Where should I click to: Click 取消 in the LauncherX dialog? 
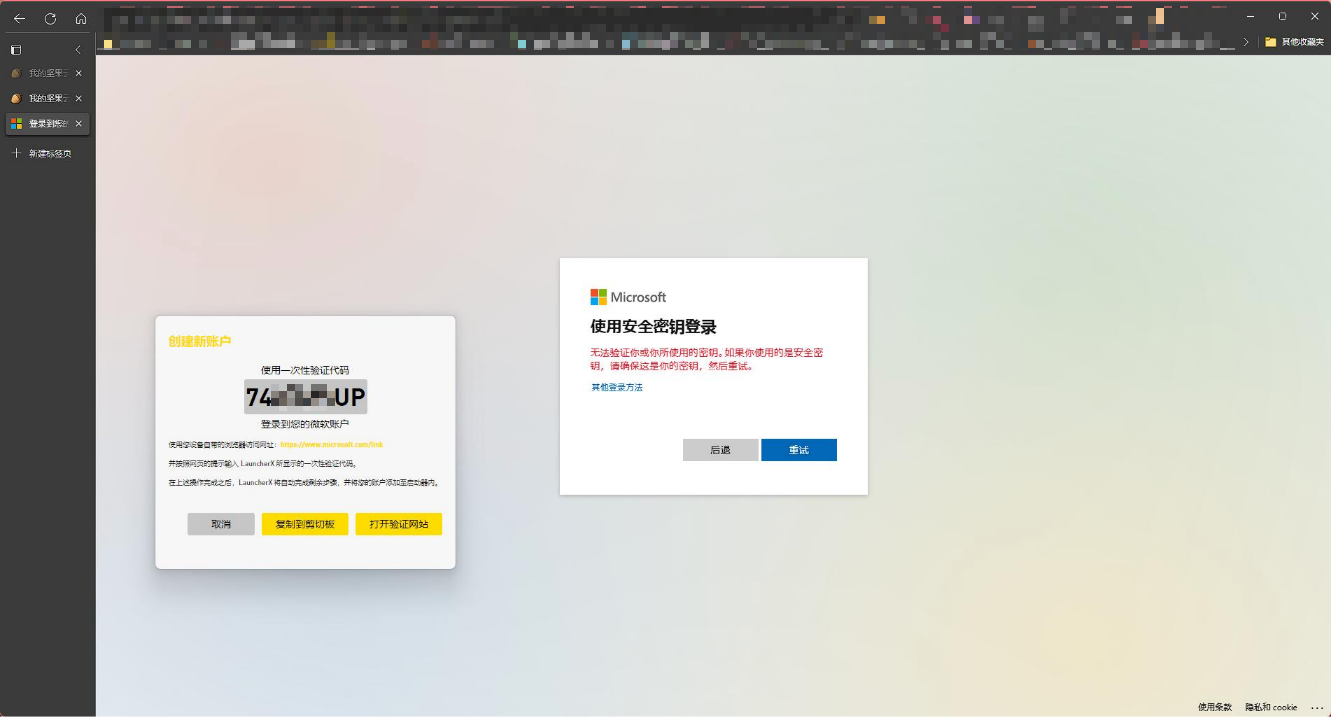coord(221,524)
